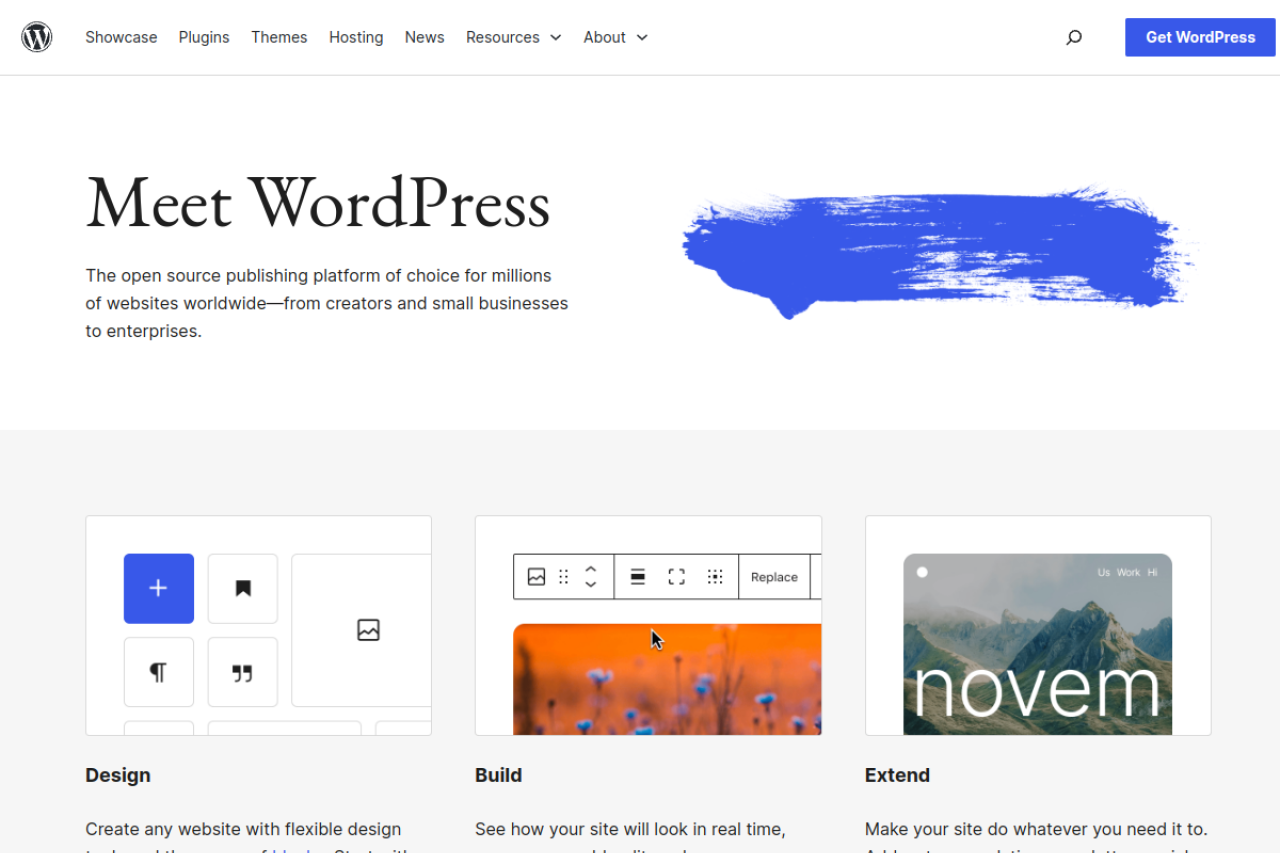
Task: Open the News menu item
Action: (424, 37)
